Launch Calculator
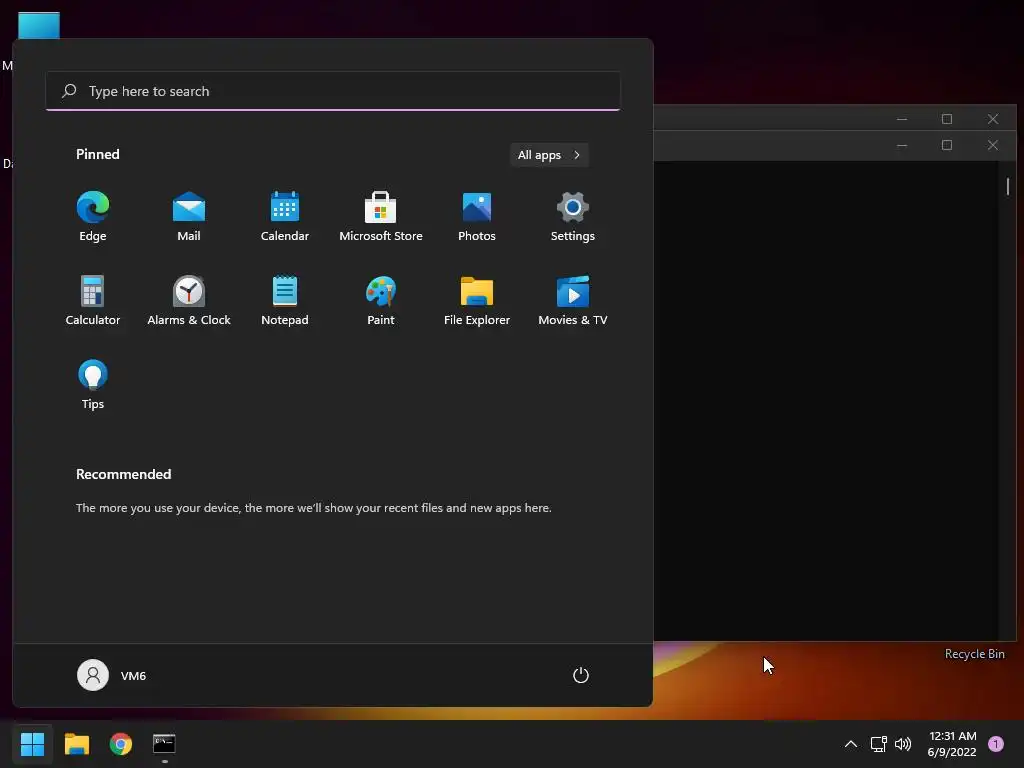 93,301
